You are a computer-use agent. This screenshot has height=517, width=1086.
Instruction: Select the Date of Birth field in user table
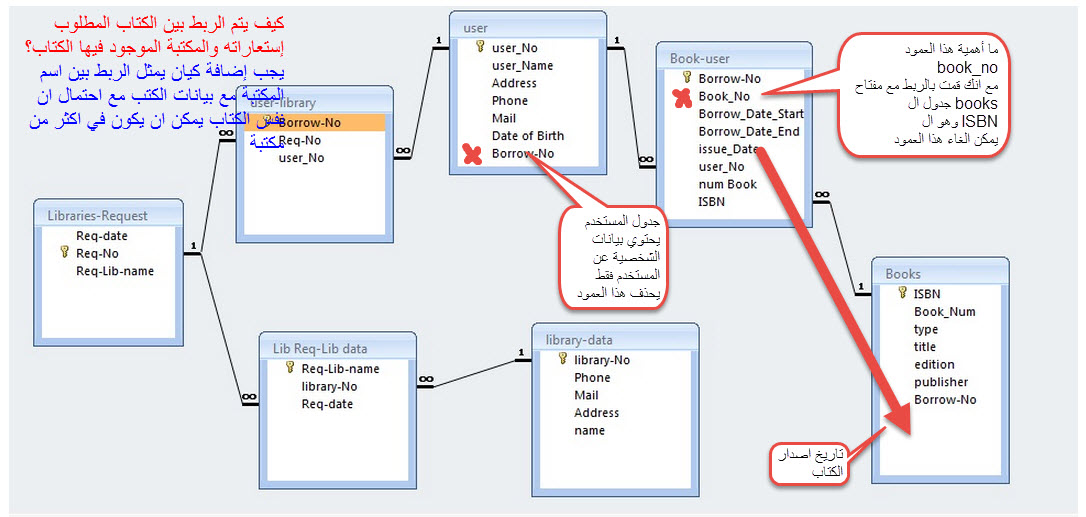(x=527, y=136)
